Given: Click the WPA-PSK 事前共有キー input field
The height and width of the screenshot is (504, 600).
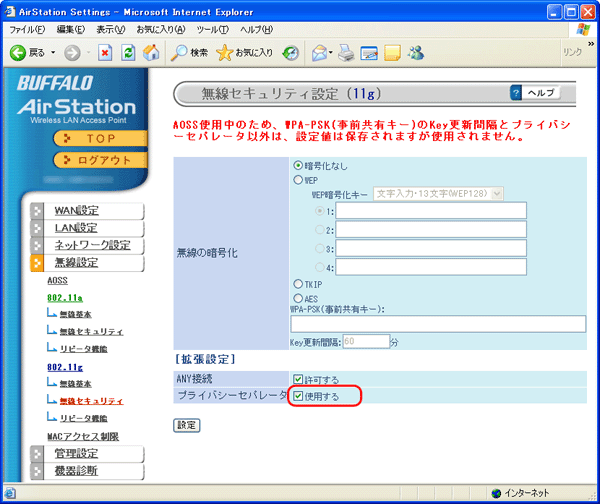Looking at the screenshot, I should [x=424, y=323].
